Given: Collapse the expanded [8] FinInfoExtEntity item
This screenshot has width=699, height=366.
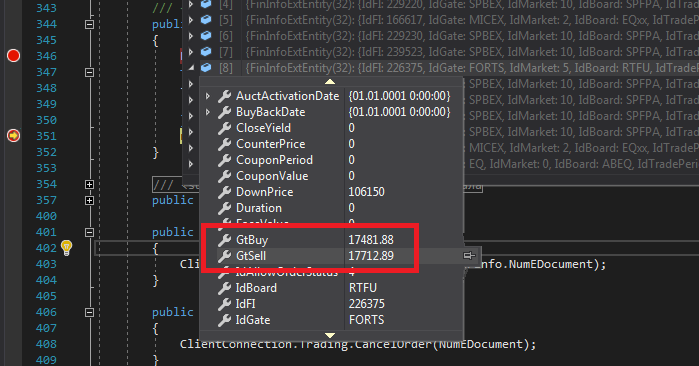Looking at the screenshot, I should coord(191,68).
